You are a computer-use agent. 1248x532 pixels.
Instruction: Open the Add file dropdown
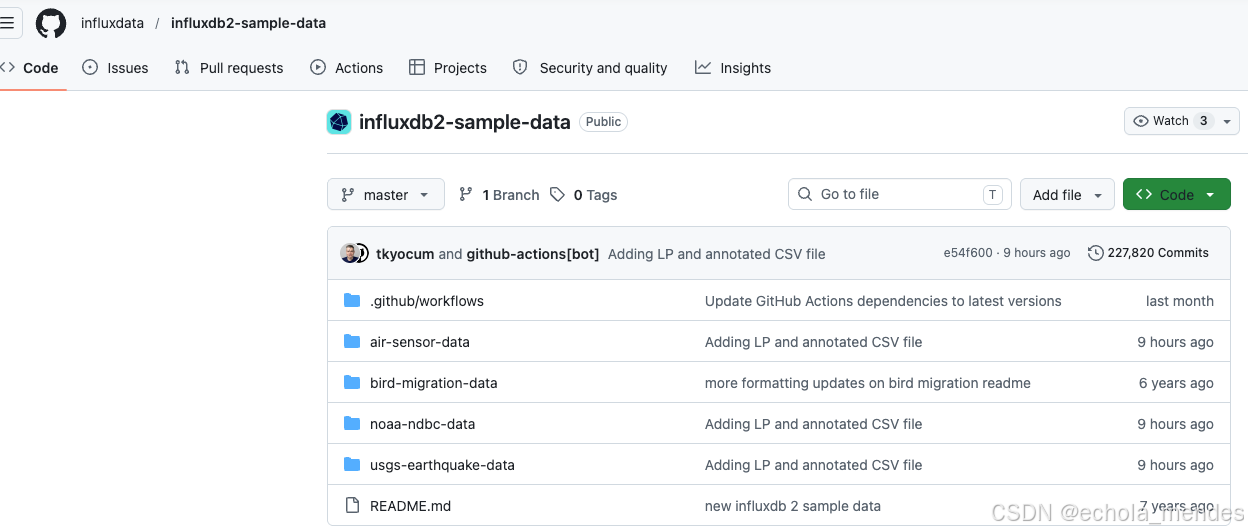[x=1067, y=195]
